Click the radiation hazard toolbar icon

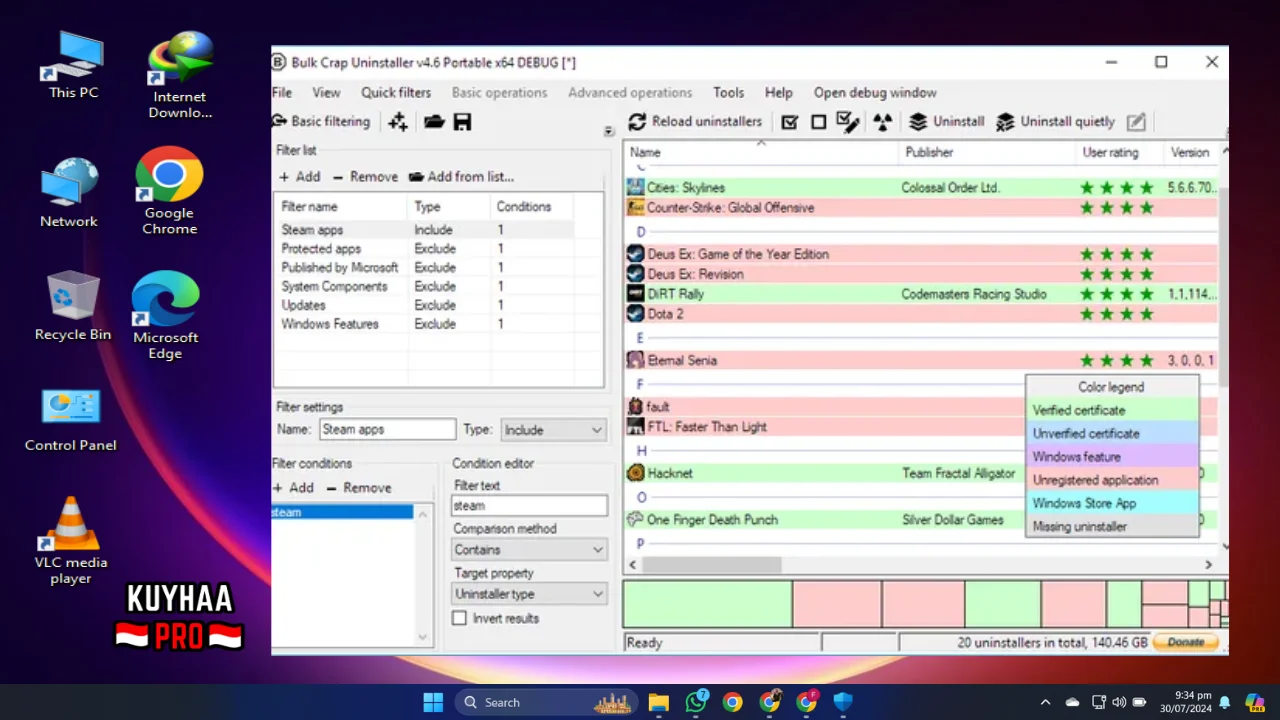(x=883, y=122)
